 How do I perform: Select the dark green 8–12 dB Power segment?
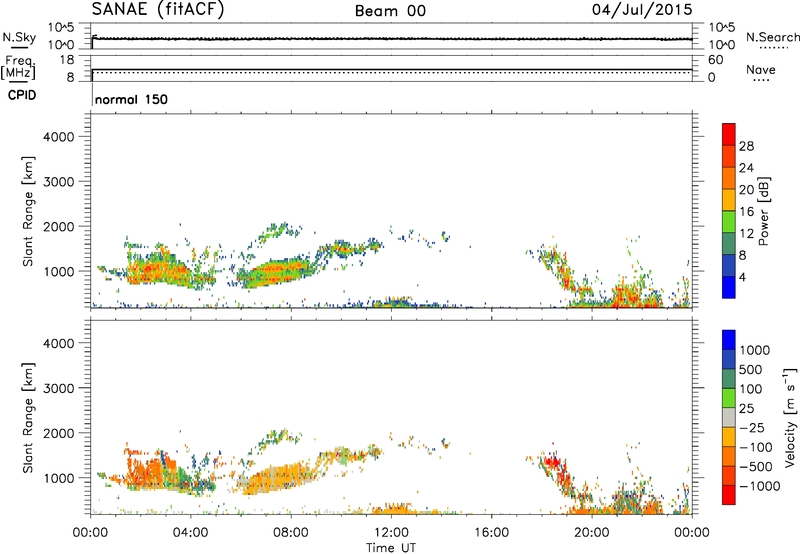729,243
